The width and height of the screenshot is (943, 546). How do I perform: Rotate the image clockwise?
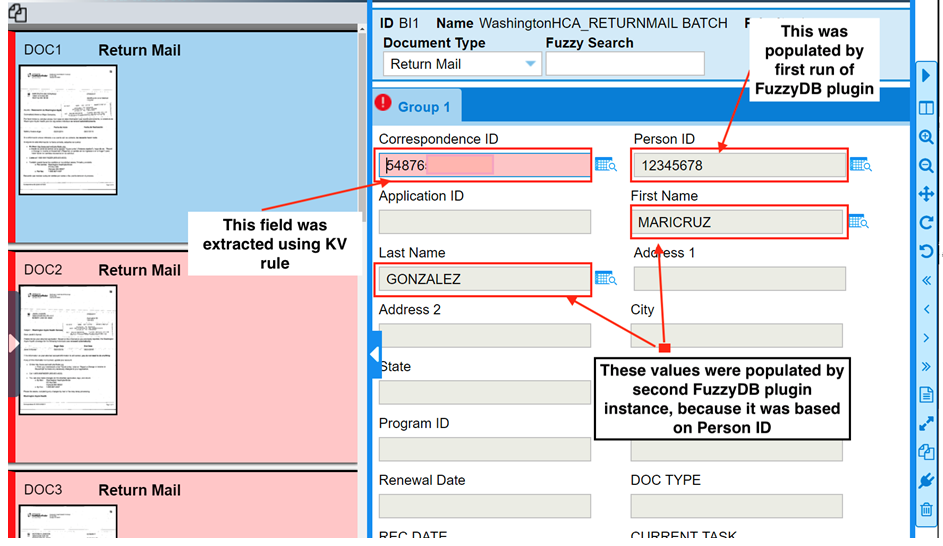pos(926,223)
